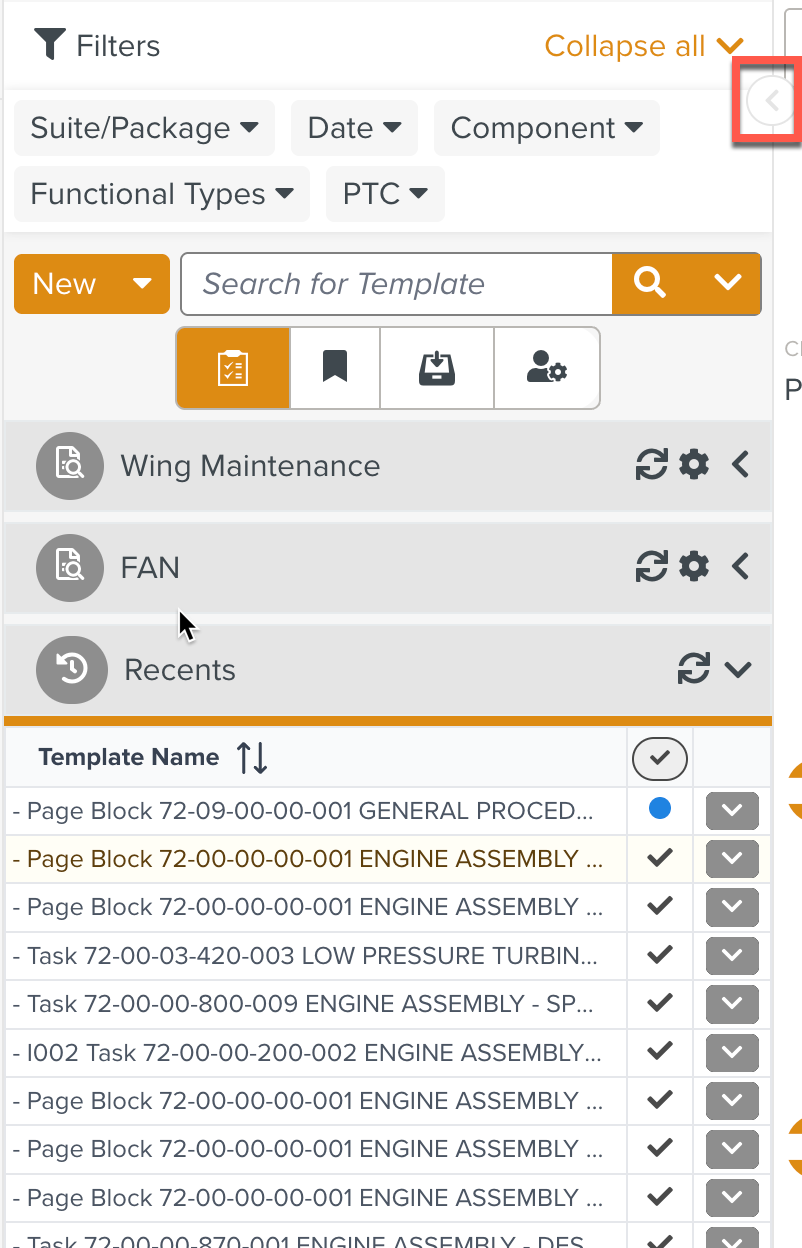Image resolution: width=802 pixels, height=1248 pixels.
Task: Sort by Template Name column arrows
Action: coord(252,758)
